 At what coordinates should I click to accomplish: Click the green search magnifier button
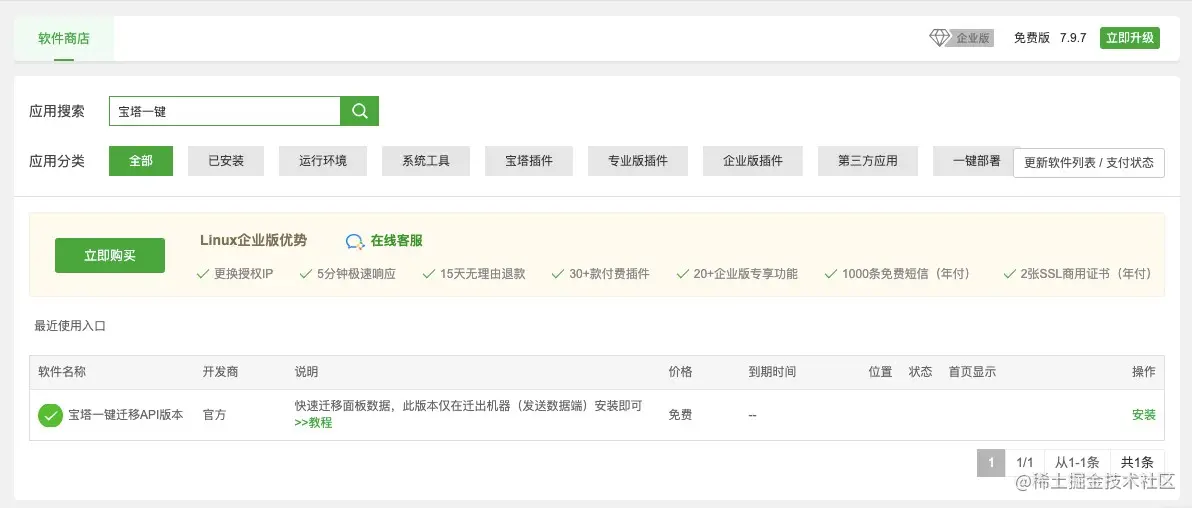360,111
